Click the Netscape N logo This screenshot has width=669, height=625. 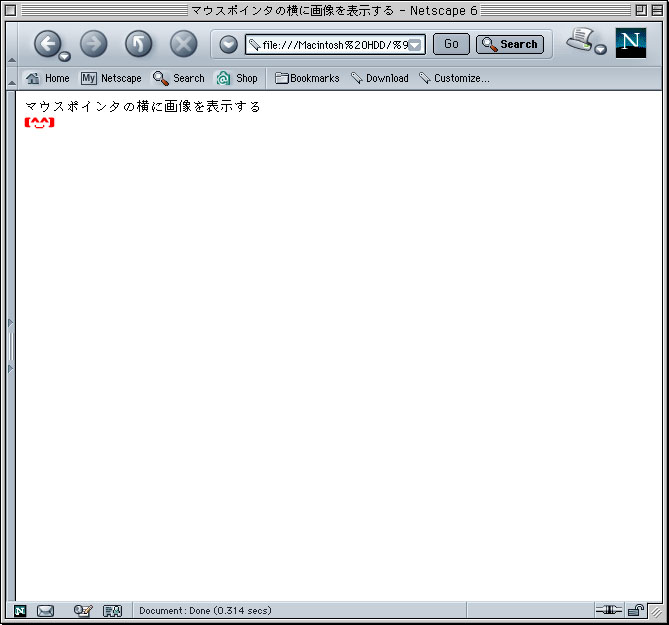coord(631,43)
